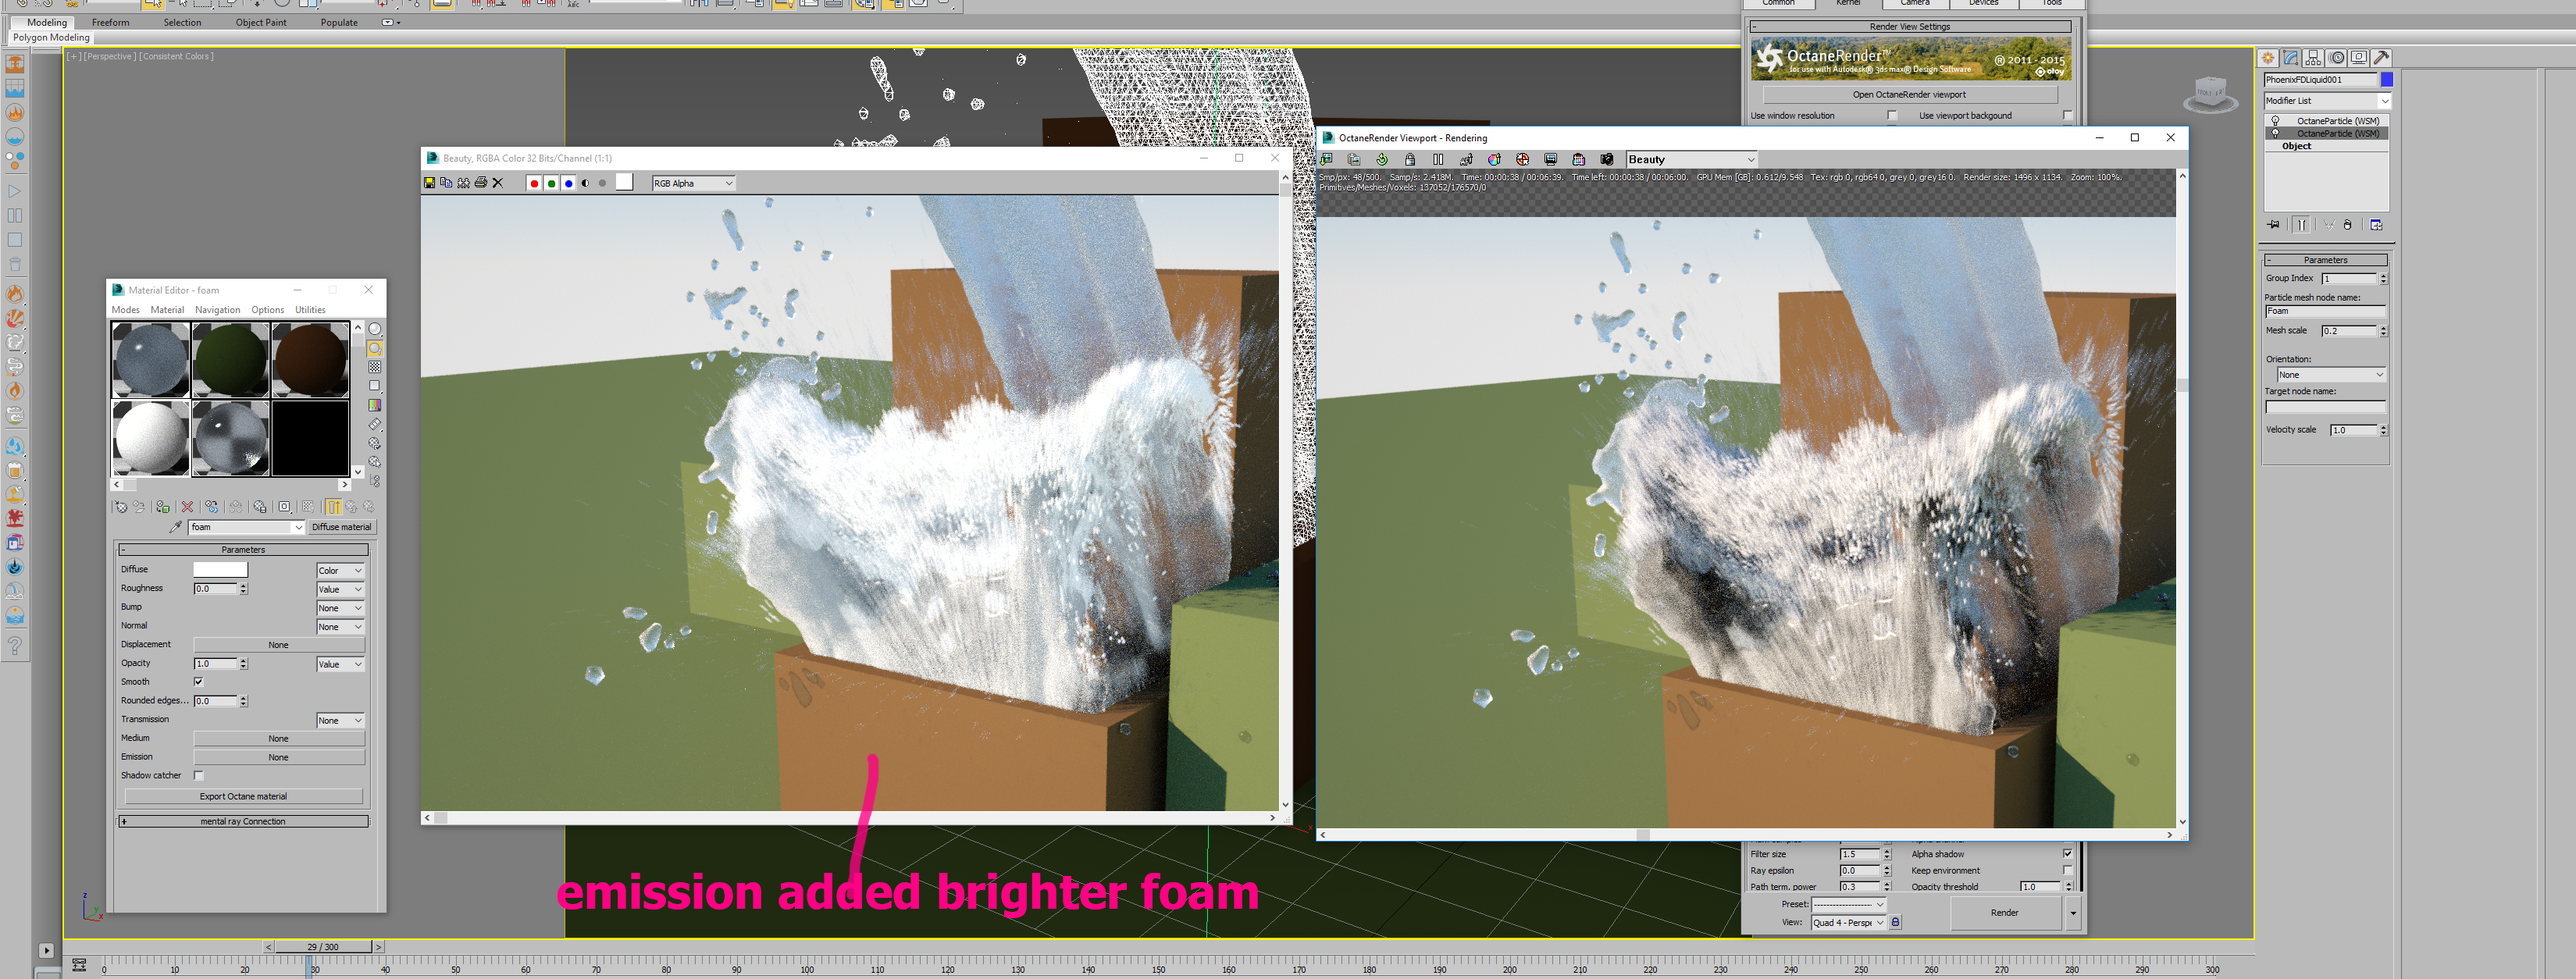Click the white Diffuse color swatch

(220, 570)
